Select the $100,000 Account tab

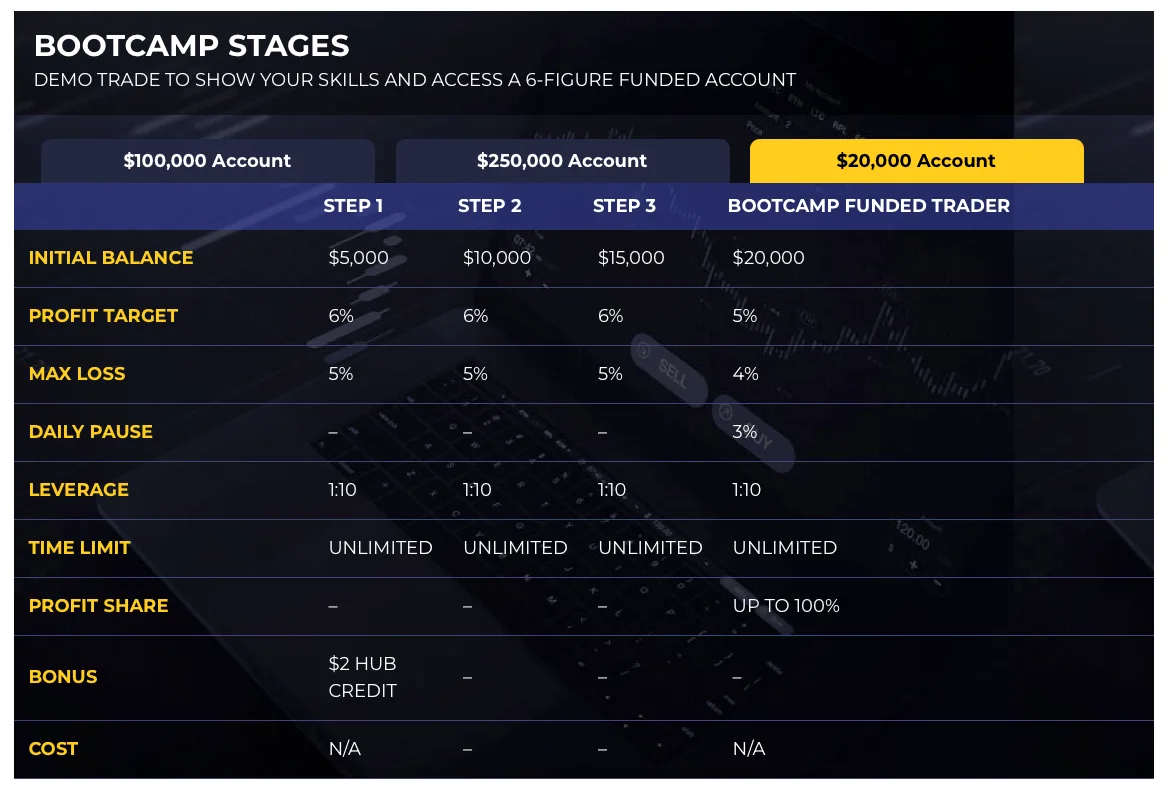pos(207,161)
